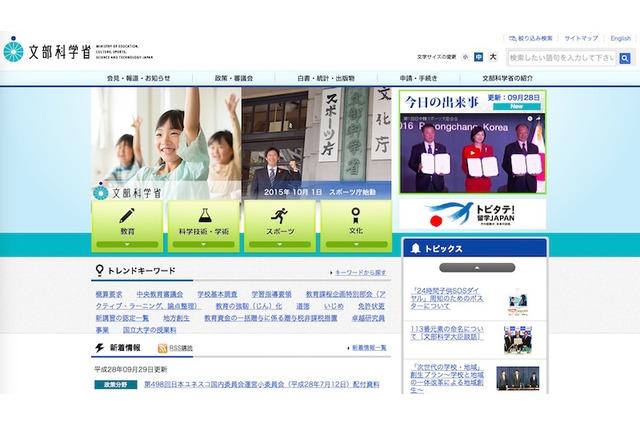This screenshot has width=640, height=426.
Task: Click the 113番元素 topic photo thumbnail
Action: 518,339
